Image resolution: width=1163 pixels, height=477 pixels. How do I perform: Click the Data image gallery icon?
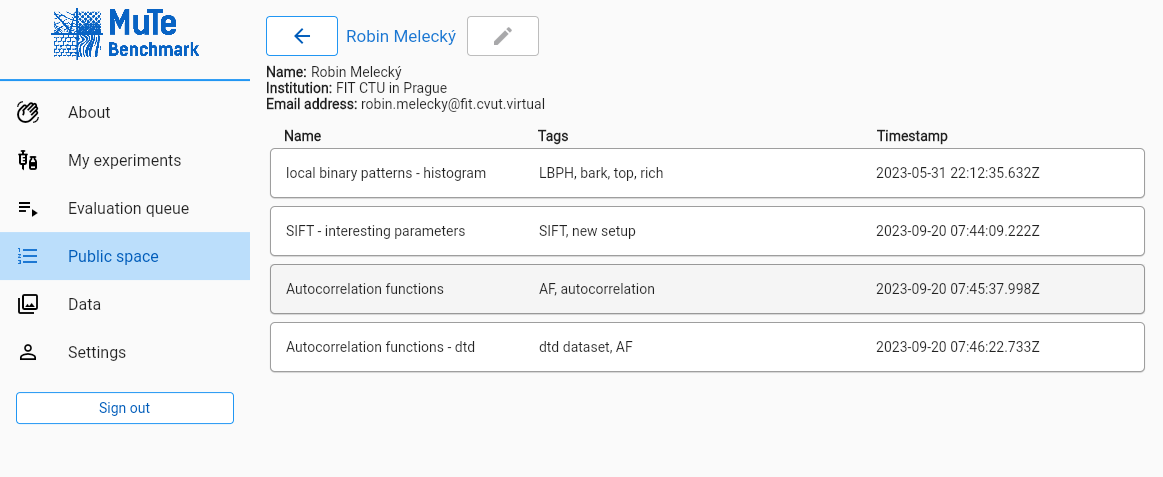pyautogui.click(x=28, y=304)
